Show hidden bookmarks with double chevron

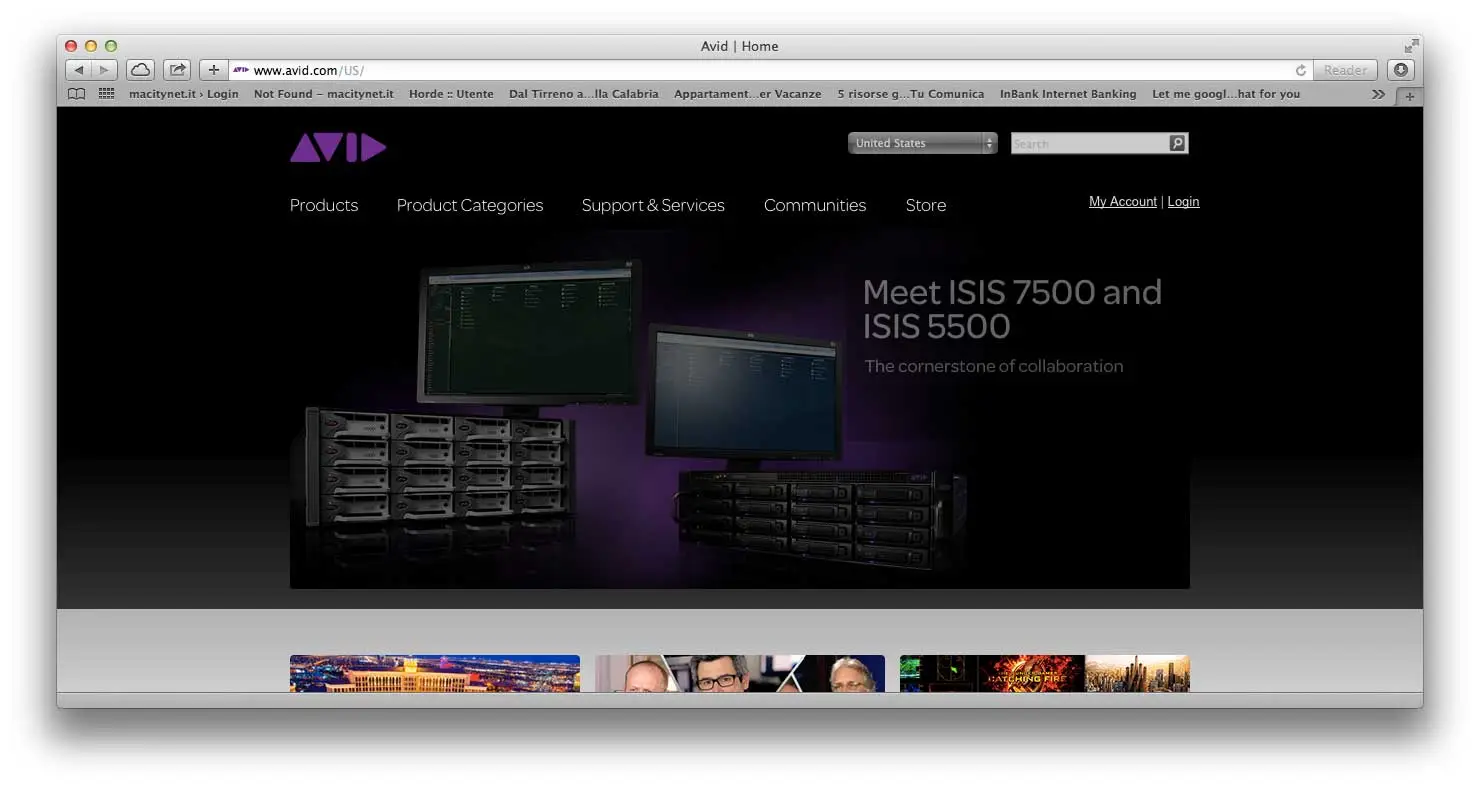pos(1378,94)
